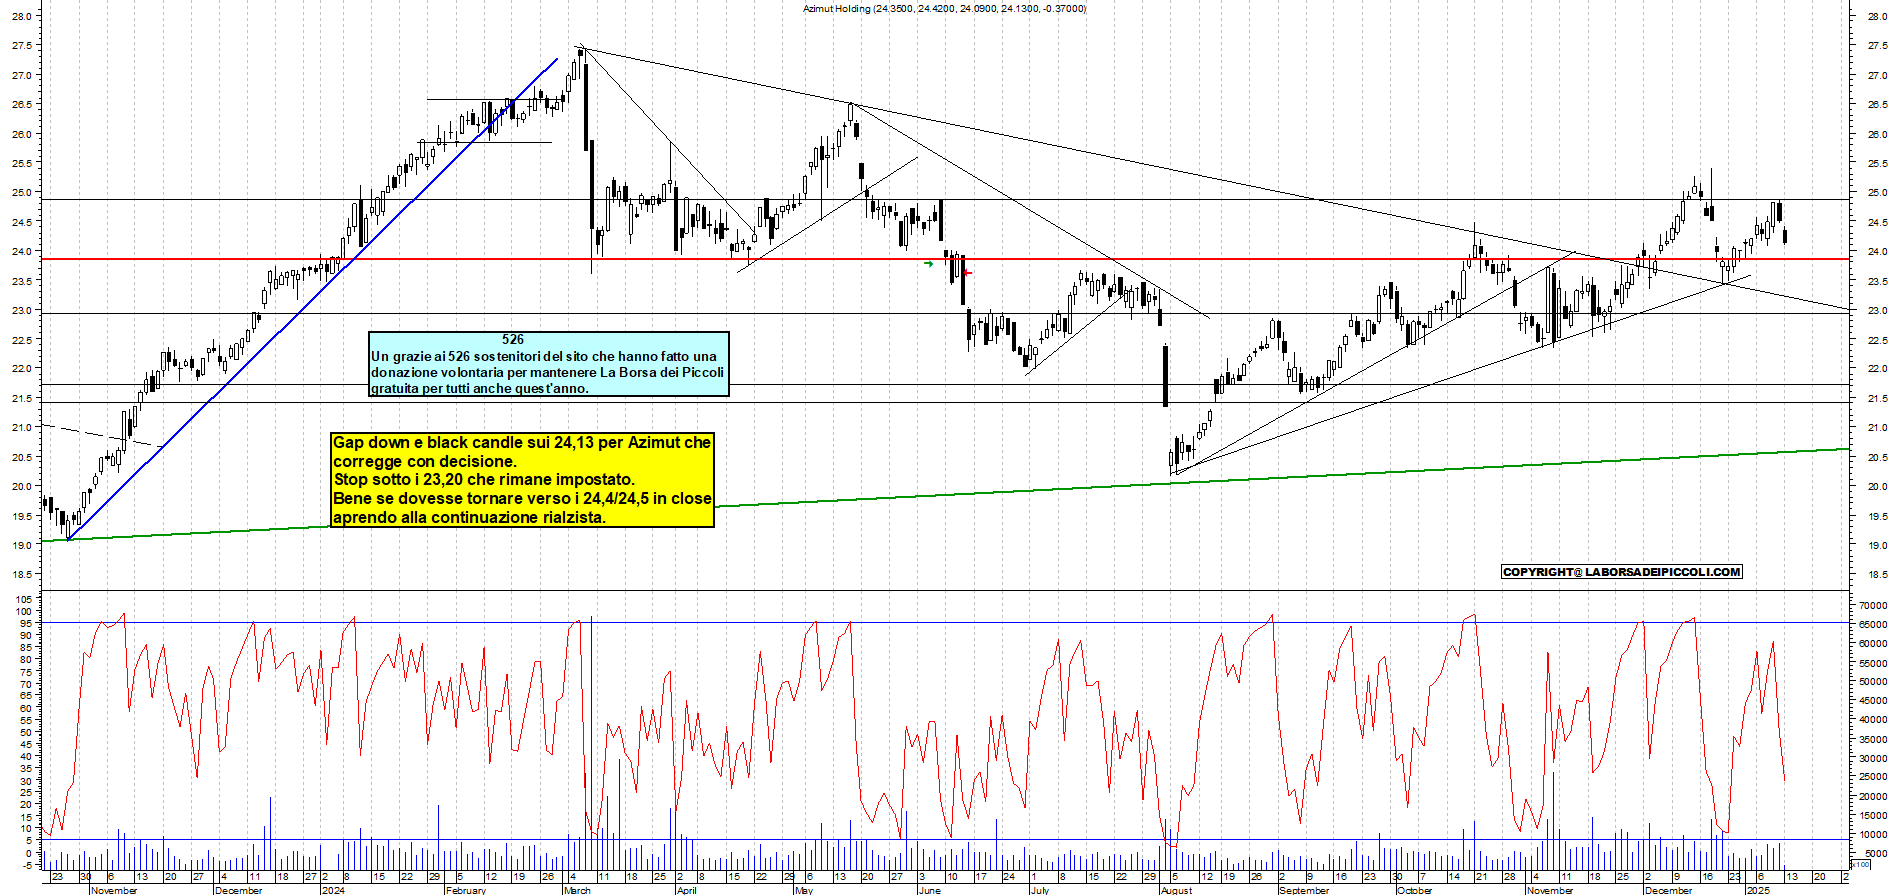Click the 'February' month label

466,890
